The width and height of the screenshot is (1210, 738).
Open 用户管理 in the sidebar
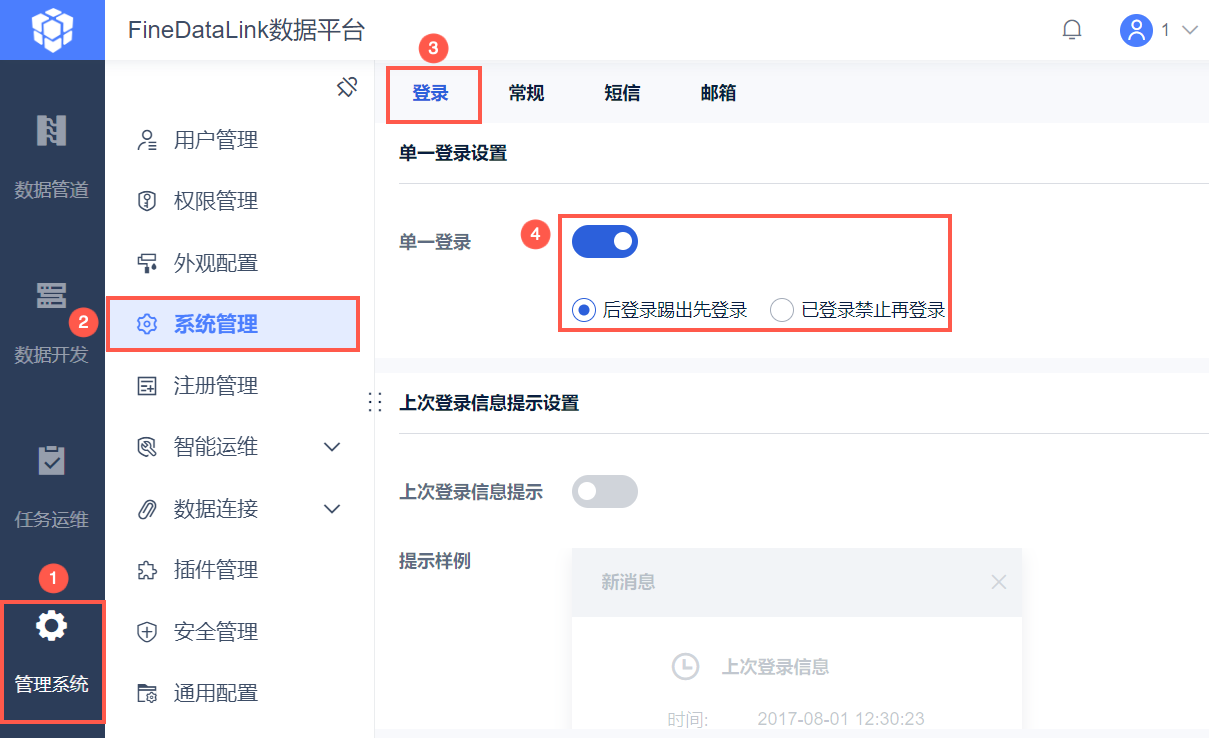(216, 140)
